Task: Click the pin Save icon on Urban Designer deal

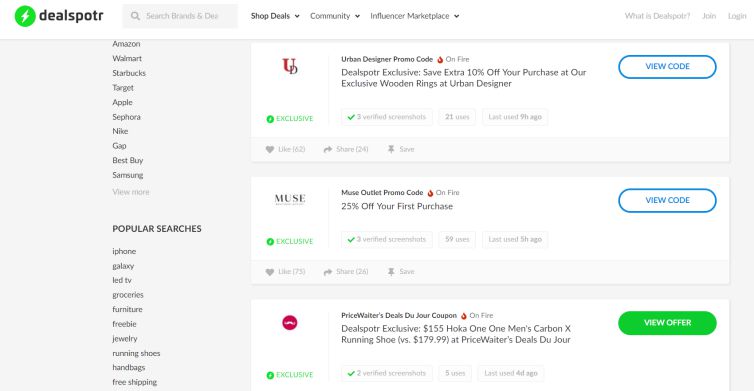Action: click(391, 150)
